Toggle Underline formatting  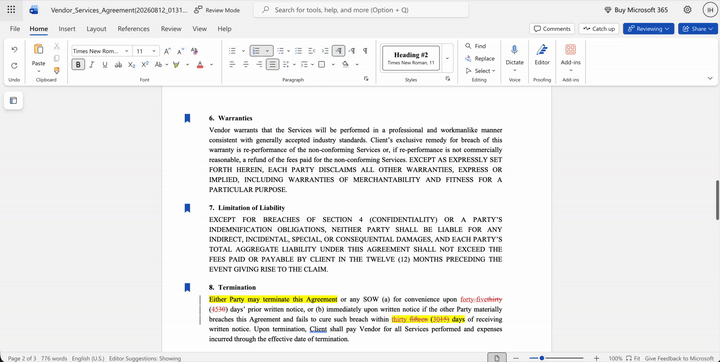105,65
